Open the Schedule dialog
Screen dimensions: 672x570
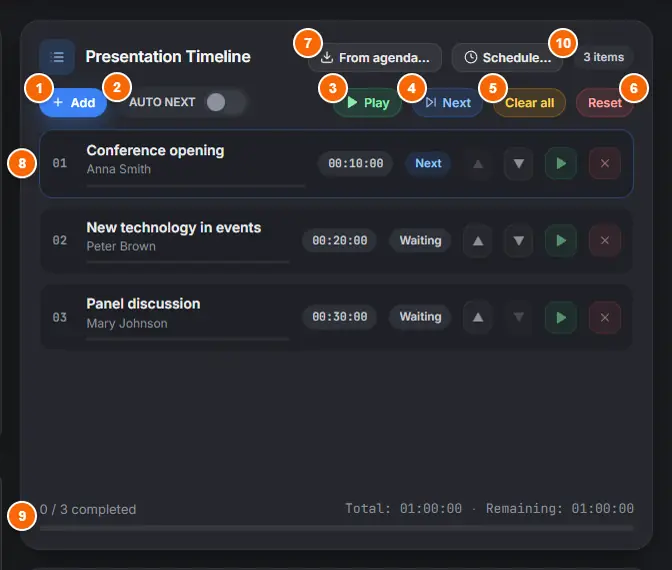[507, 57]
